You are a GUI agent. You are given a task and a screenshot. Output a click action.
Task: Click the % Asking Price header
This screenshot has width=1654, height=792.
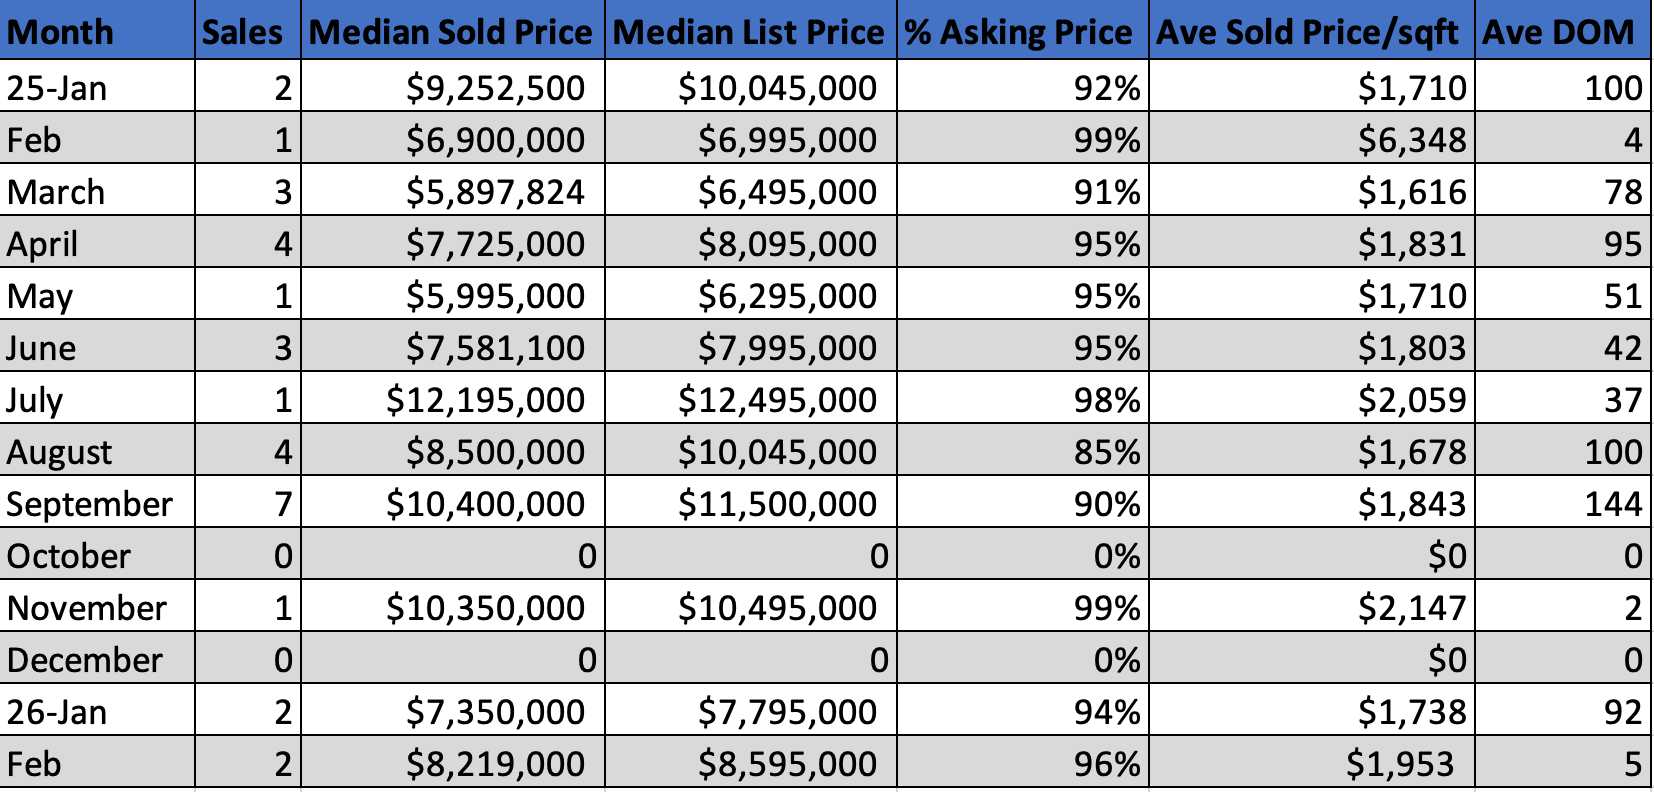pyautogui.click(x=1019, y=32)
